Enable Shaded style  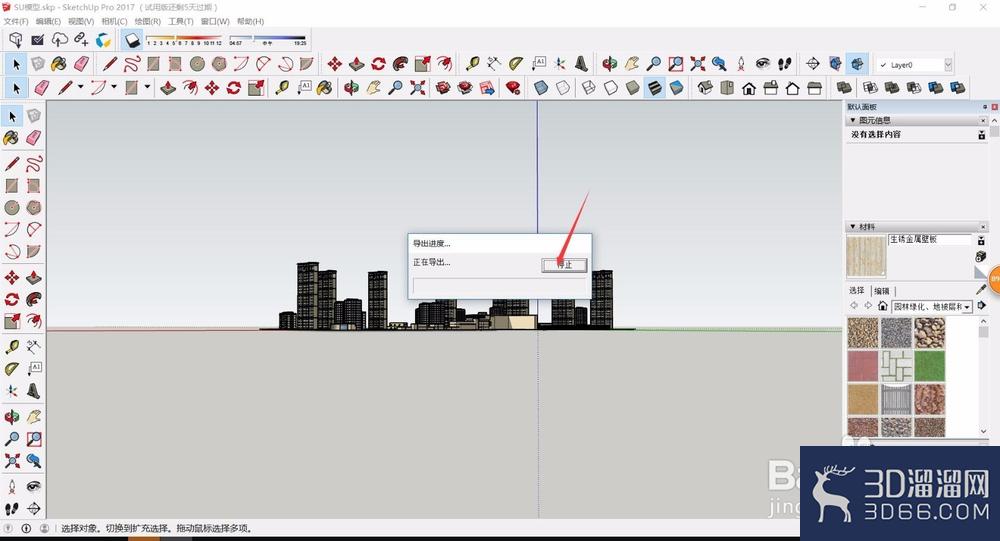point(633,87)
